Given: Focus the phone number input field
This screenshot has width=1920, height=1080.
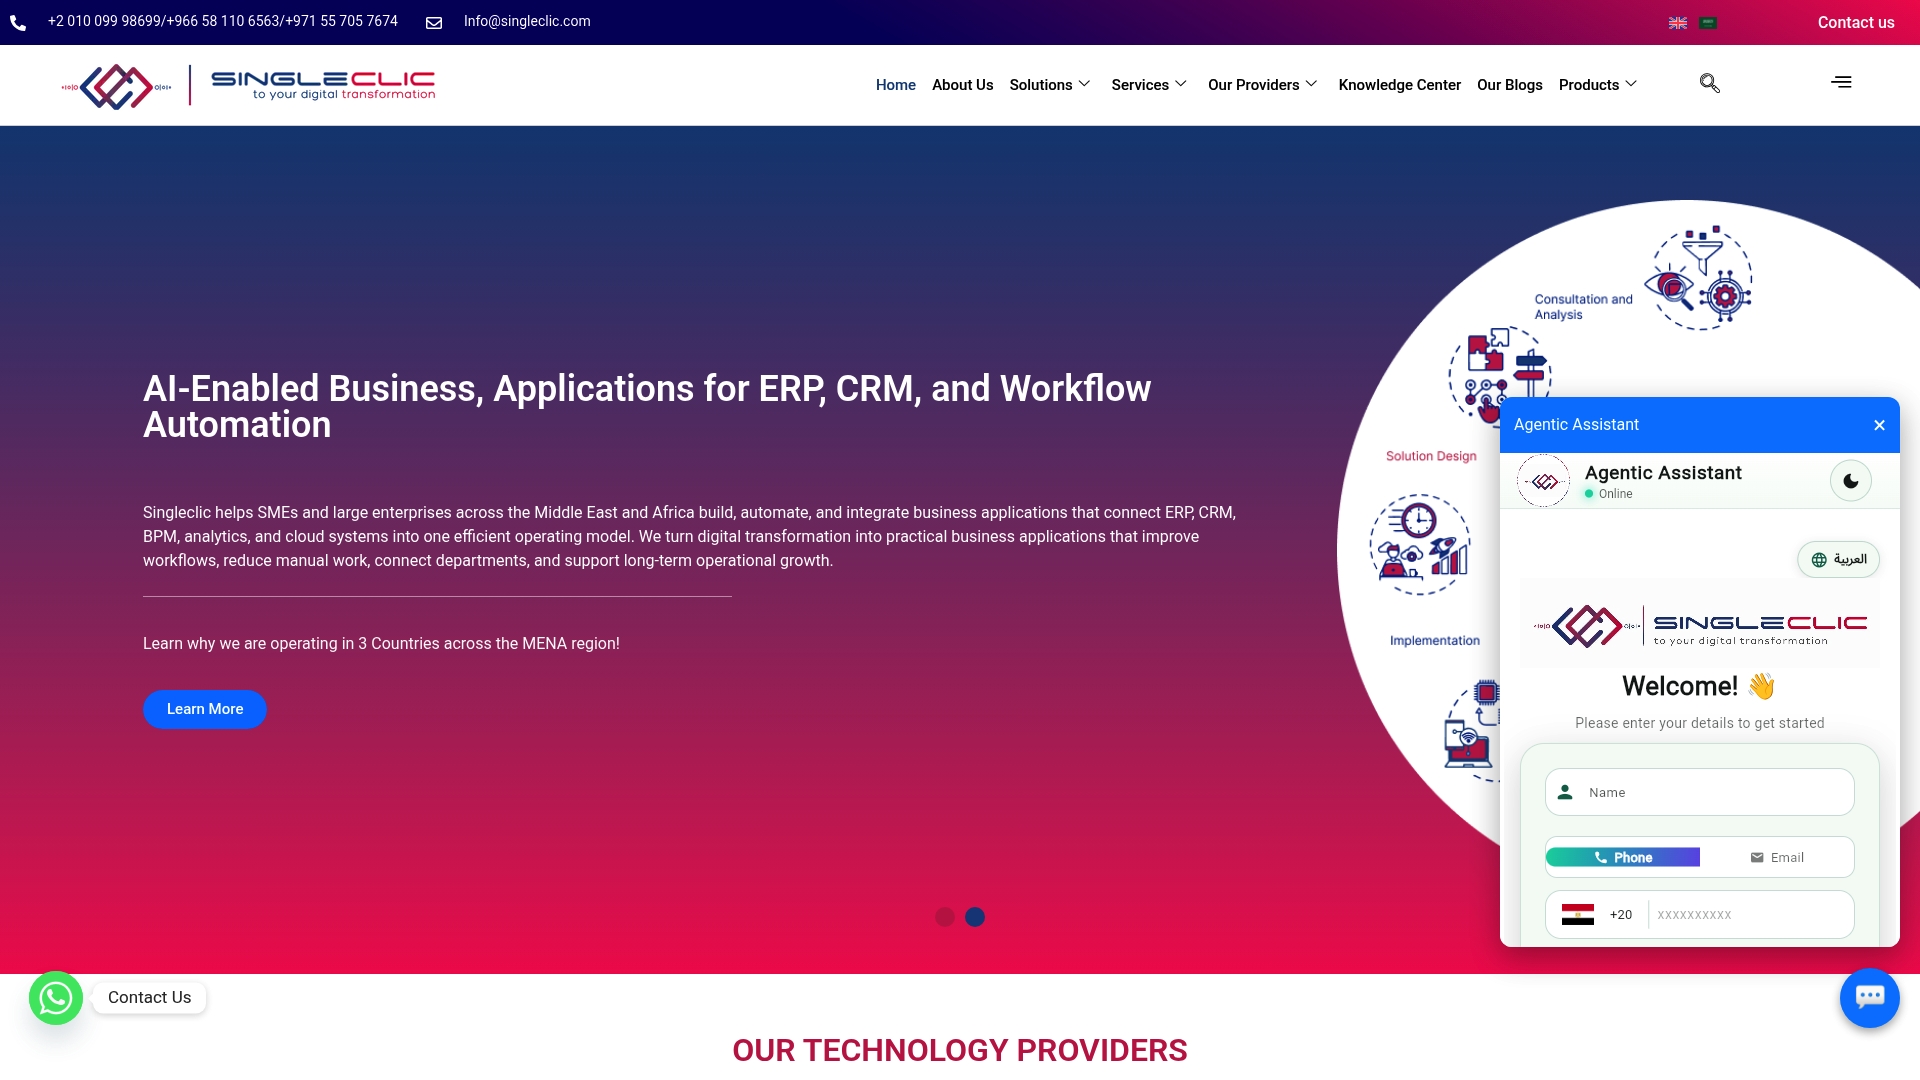Looking at the screenshot, I should [1751, 915].
